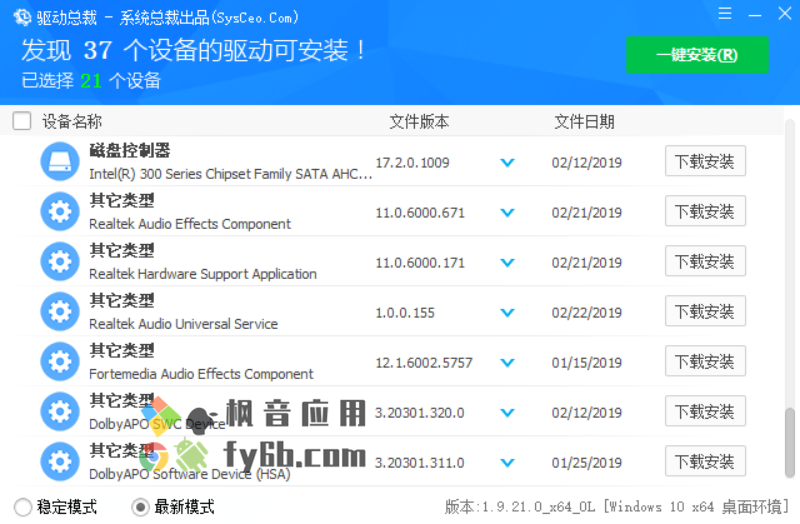This screenshot has width=800, height=524.
Task: Click the 文件版本 column header
Action: point(419,121)
